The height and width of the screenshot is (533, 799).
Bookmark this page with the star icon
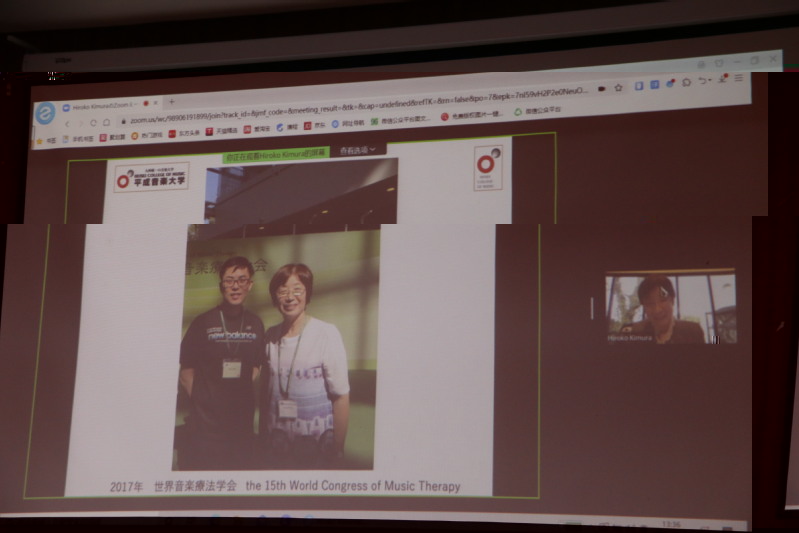(x=619, y=88)
